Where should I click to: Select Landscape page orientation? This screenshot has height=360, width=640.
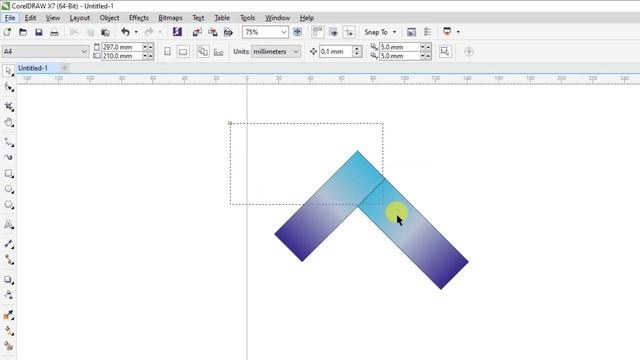(183, 51)
